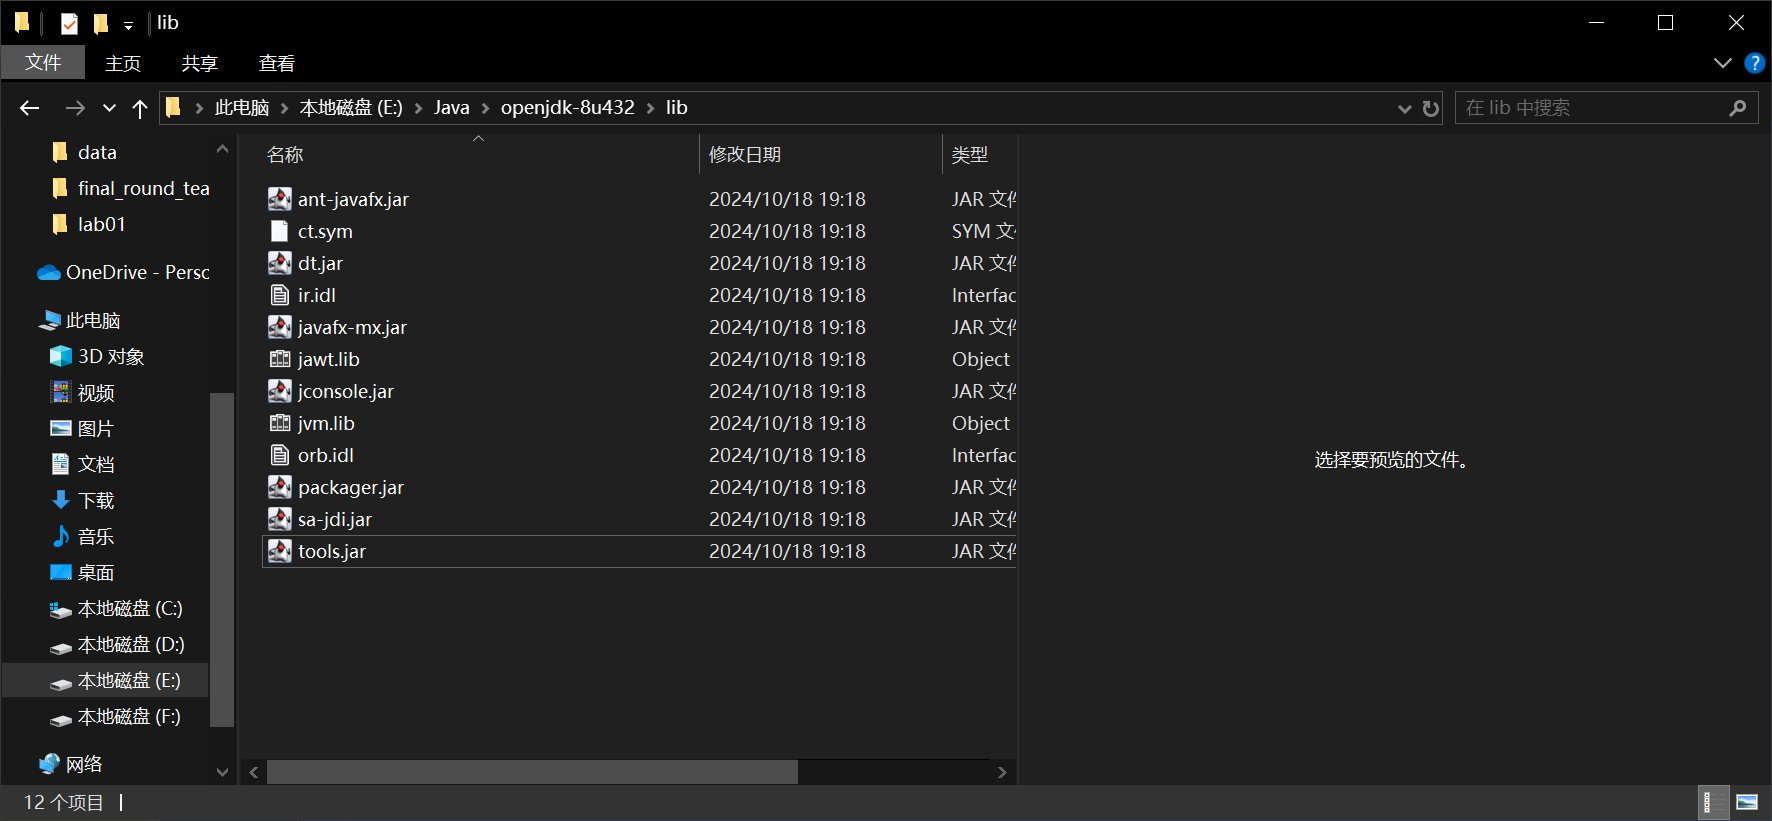
Task: Click the Properties quick access toolbar icon
Action: (69, 23)
